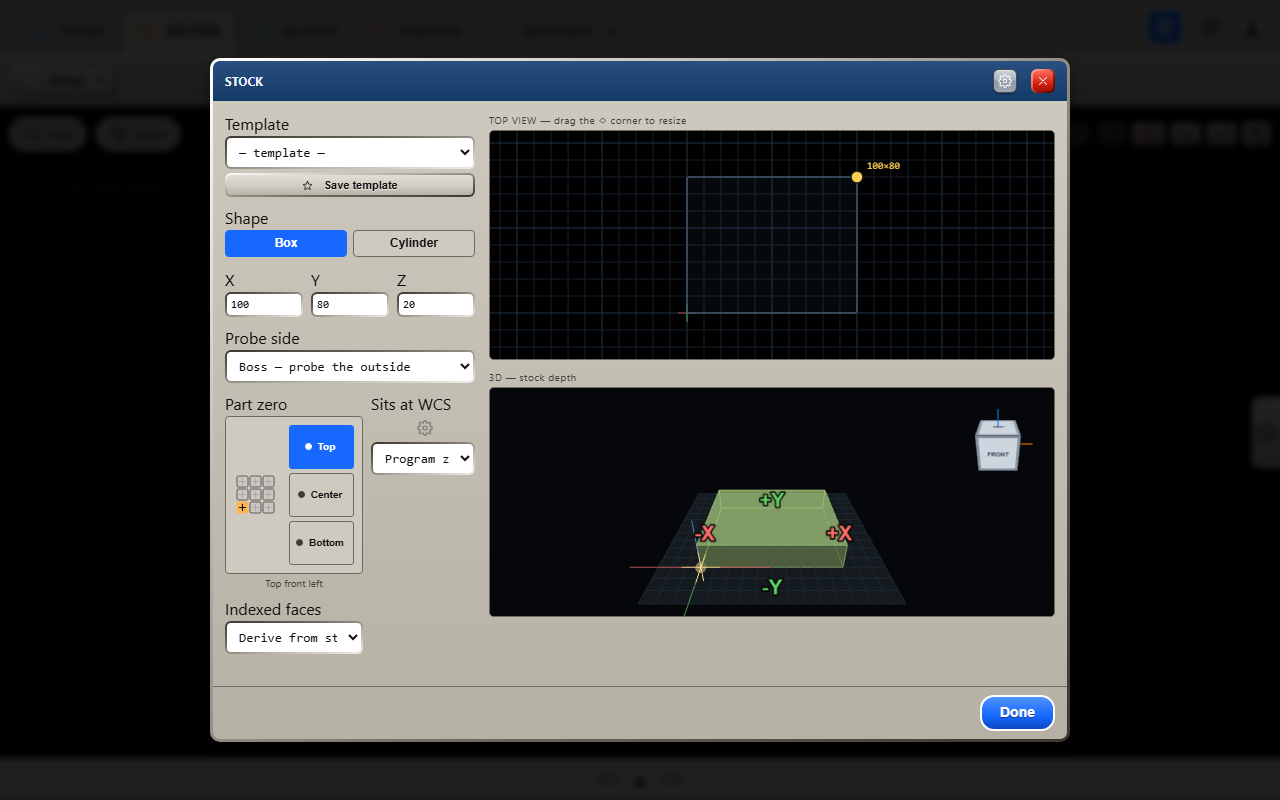Click the highlighted front left zero grid cell
The width and height of the screenshot is (1280, 800).
click(x=242, y=507)
